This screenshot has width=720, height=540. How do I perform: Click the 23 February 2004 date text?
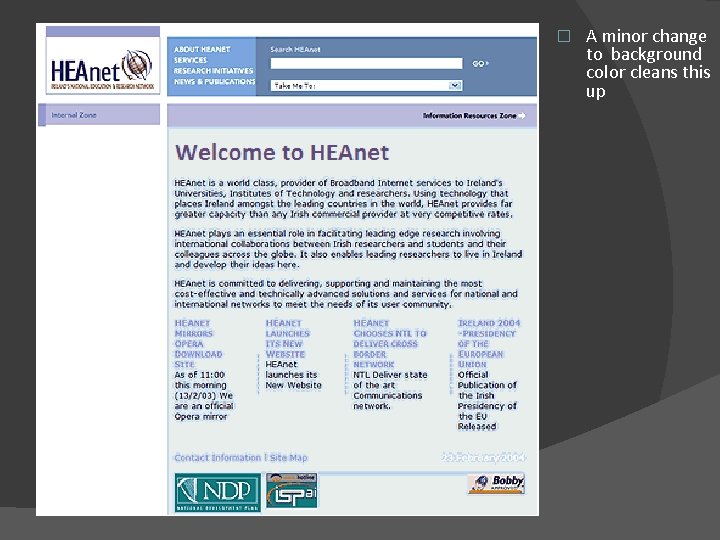tap(483, 457)
